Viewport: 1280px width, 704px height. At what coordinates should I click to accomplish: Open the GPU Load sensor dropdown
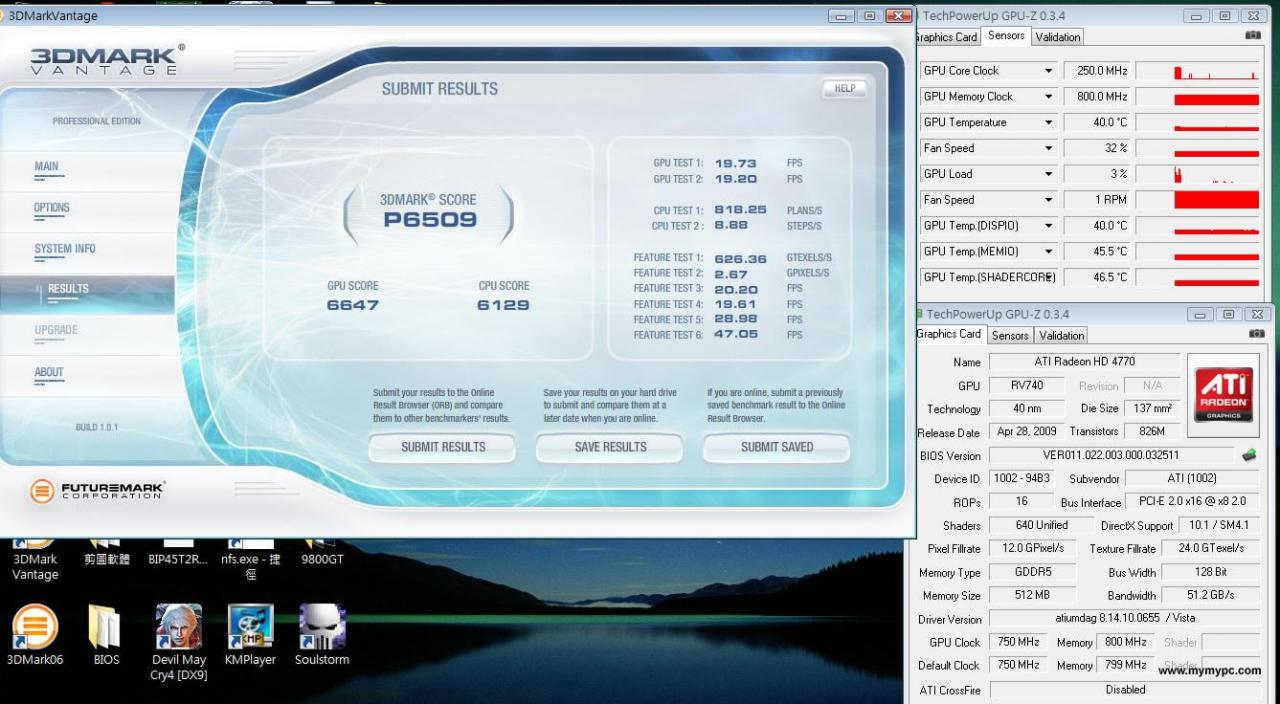(x=1049, y=174)
